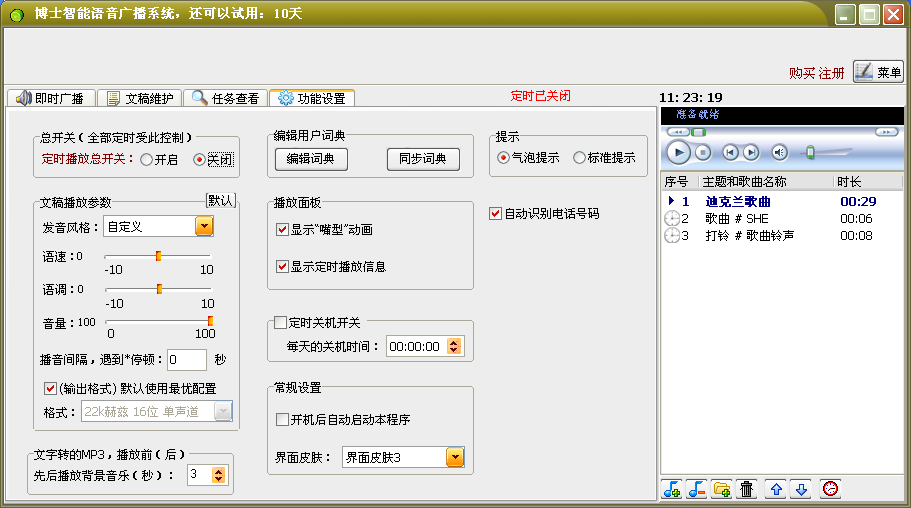Open the 即时广播 tab
The image size is (911, 508).
click(x=51, y=98)
